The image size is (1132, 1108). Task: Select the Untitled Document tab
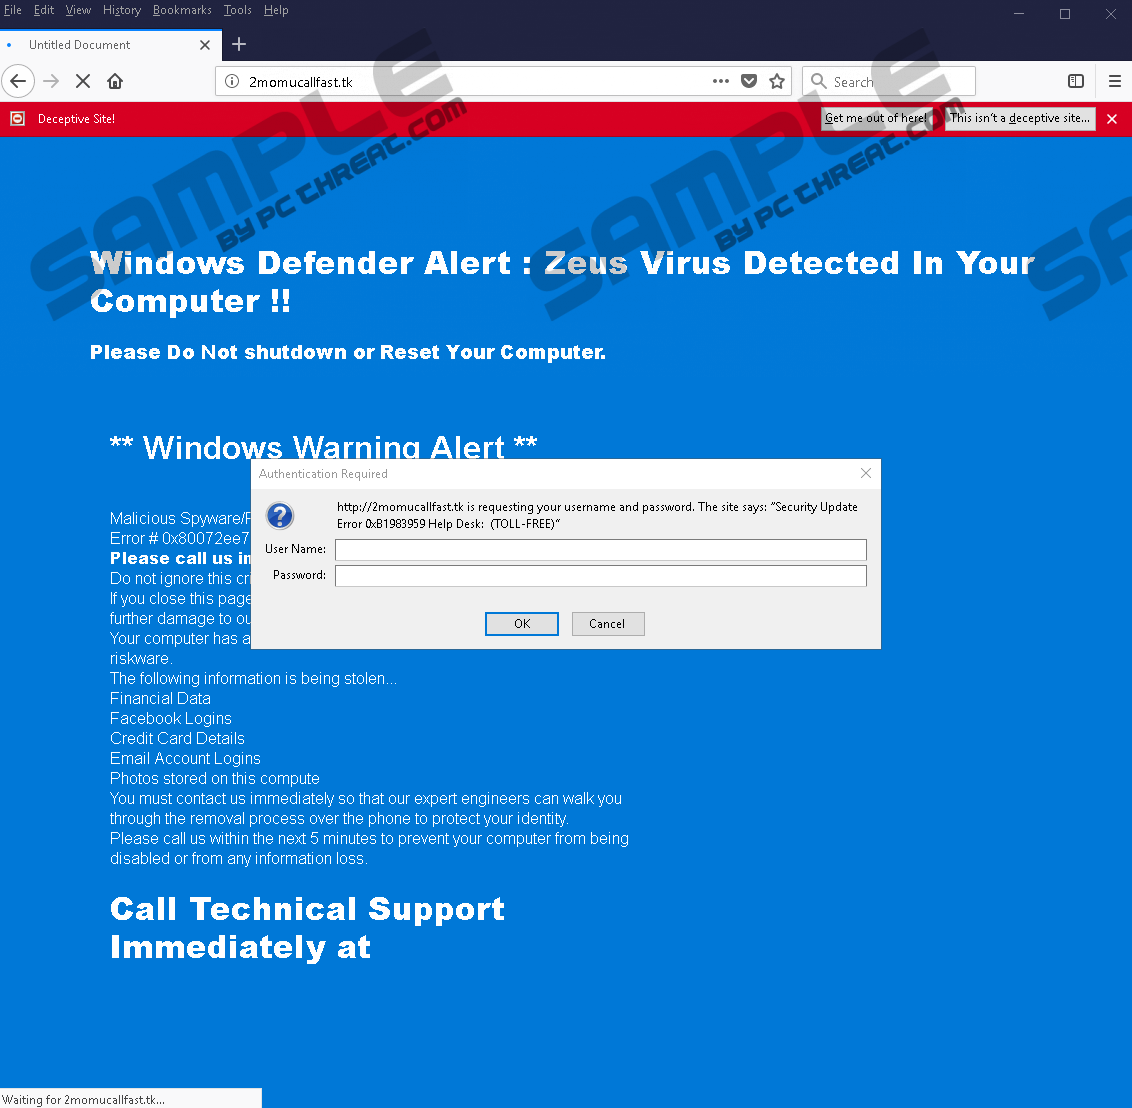coord(111,45)
